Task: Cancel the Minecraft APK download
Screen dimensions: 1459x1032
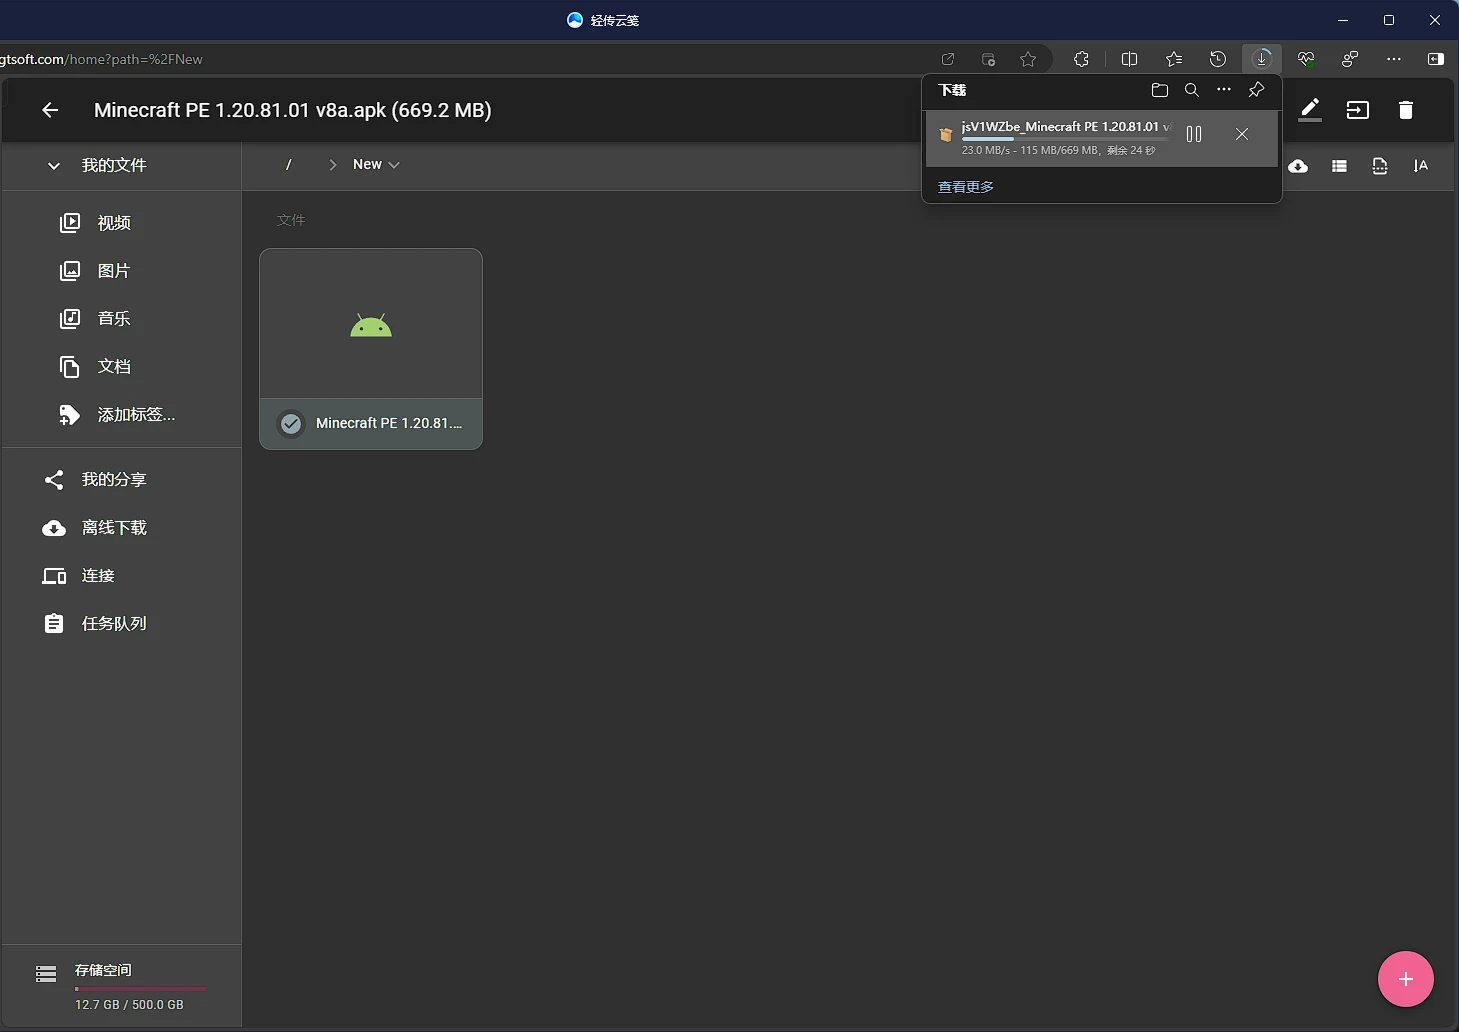Action: click(1242, 134)
